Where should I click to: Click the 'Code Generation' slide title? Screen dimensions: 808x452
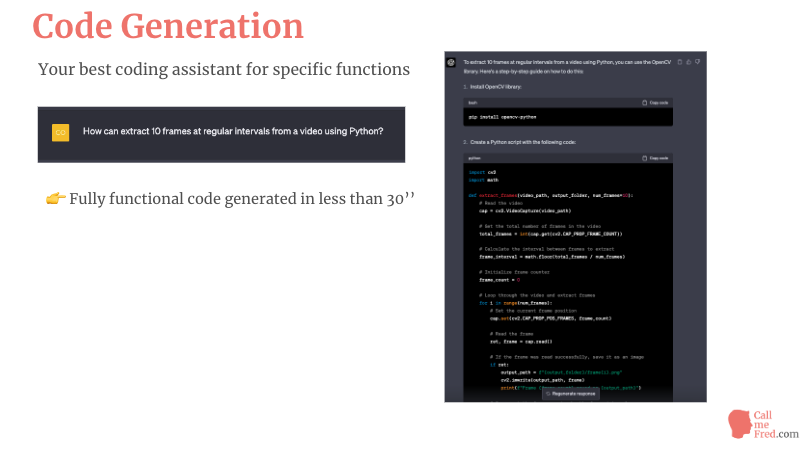pos(168,26)
